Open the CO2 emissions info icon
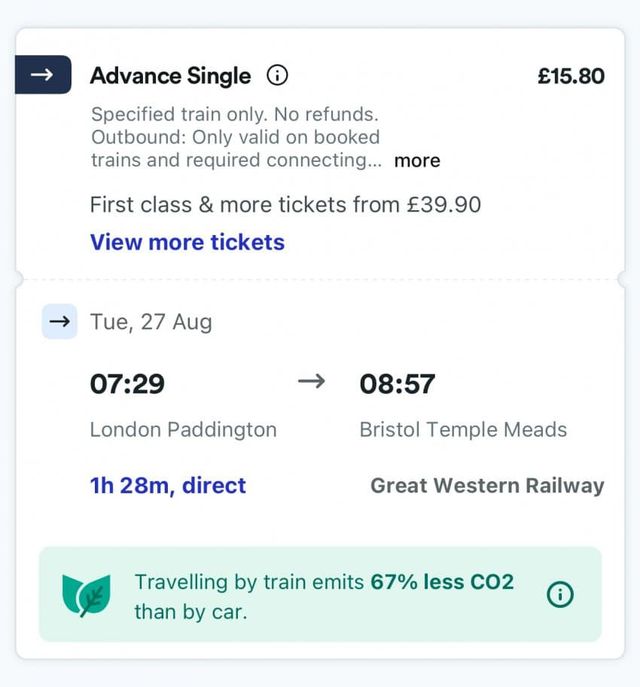Image resolution: width=640 pixels, height=687 pixels. coord(560,594)
